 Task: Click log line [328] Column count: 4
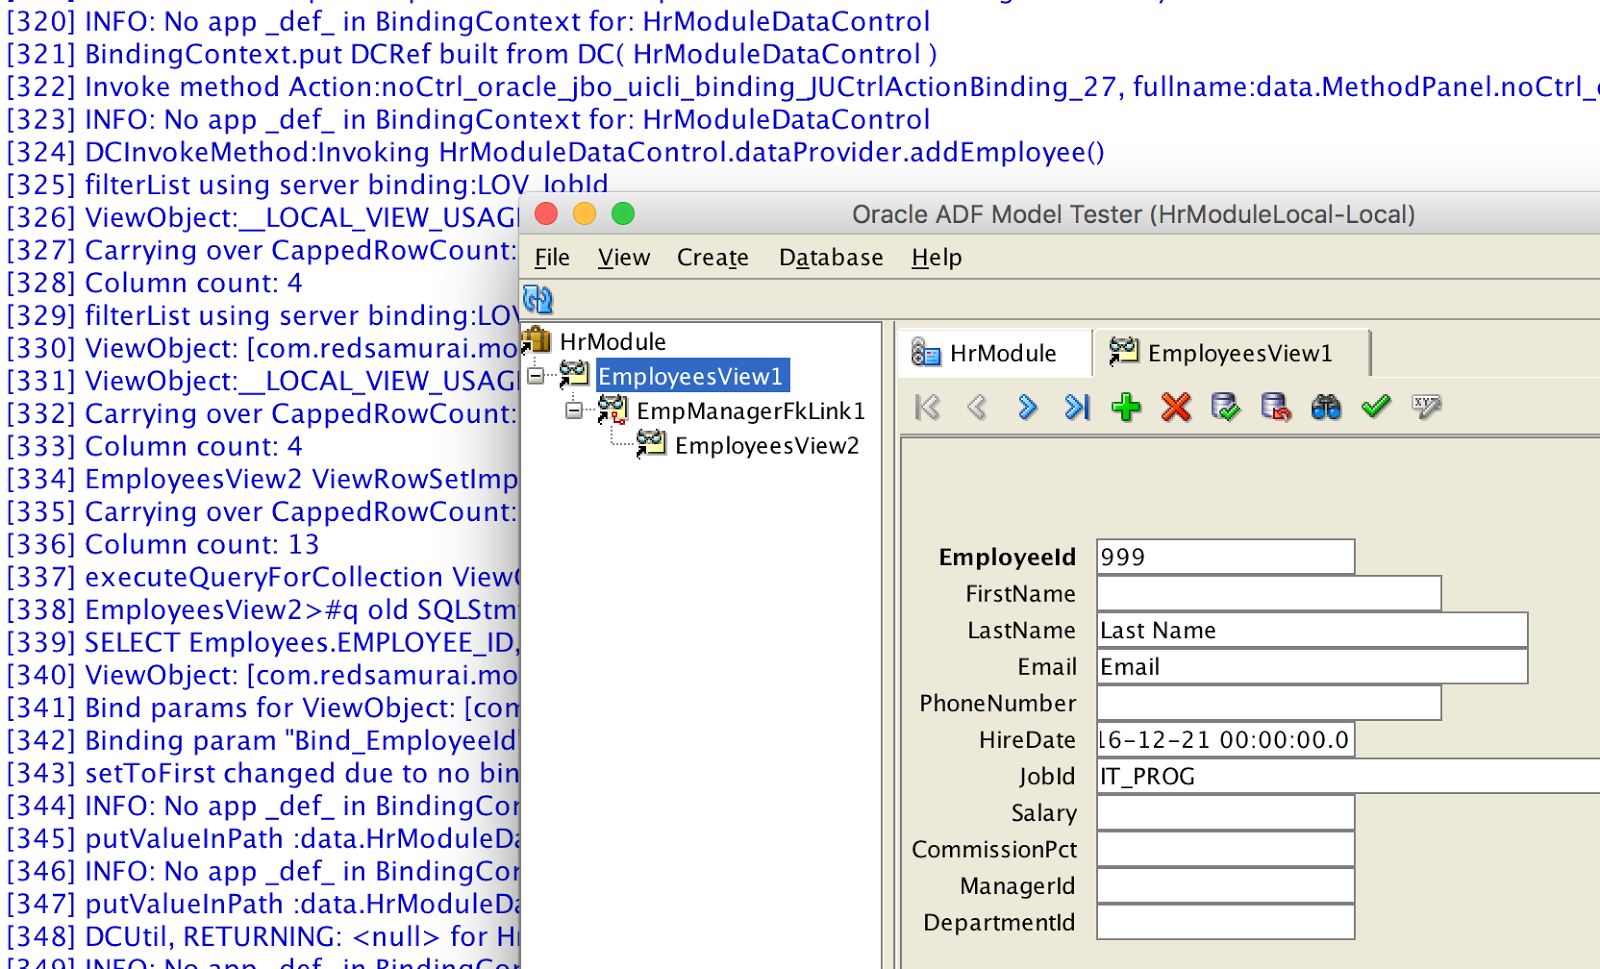coord(154,283)
